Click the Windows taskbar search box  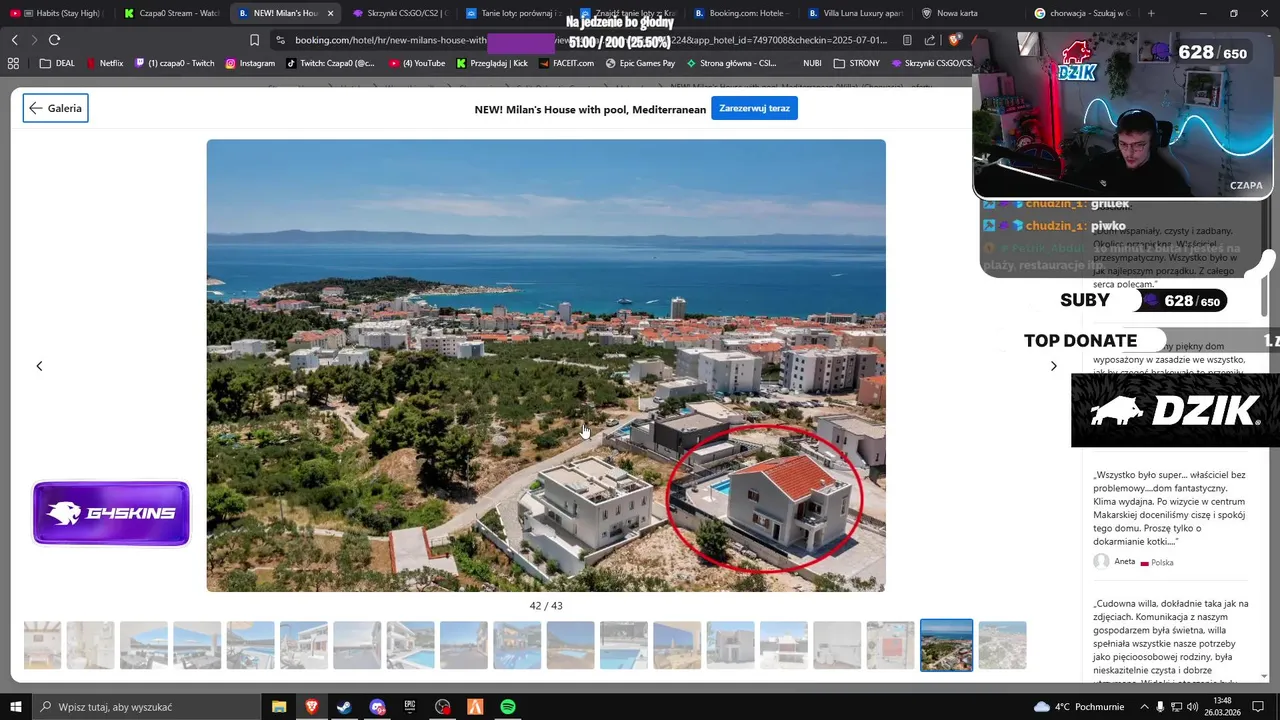click(145, 707)
